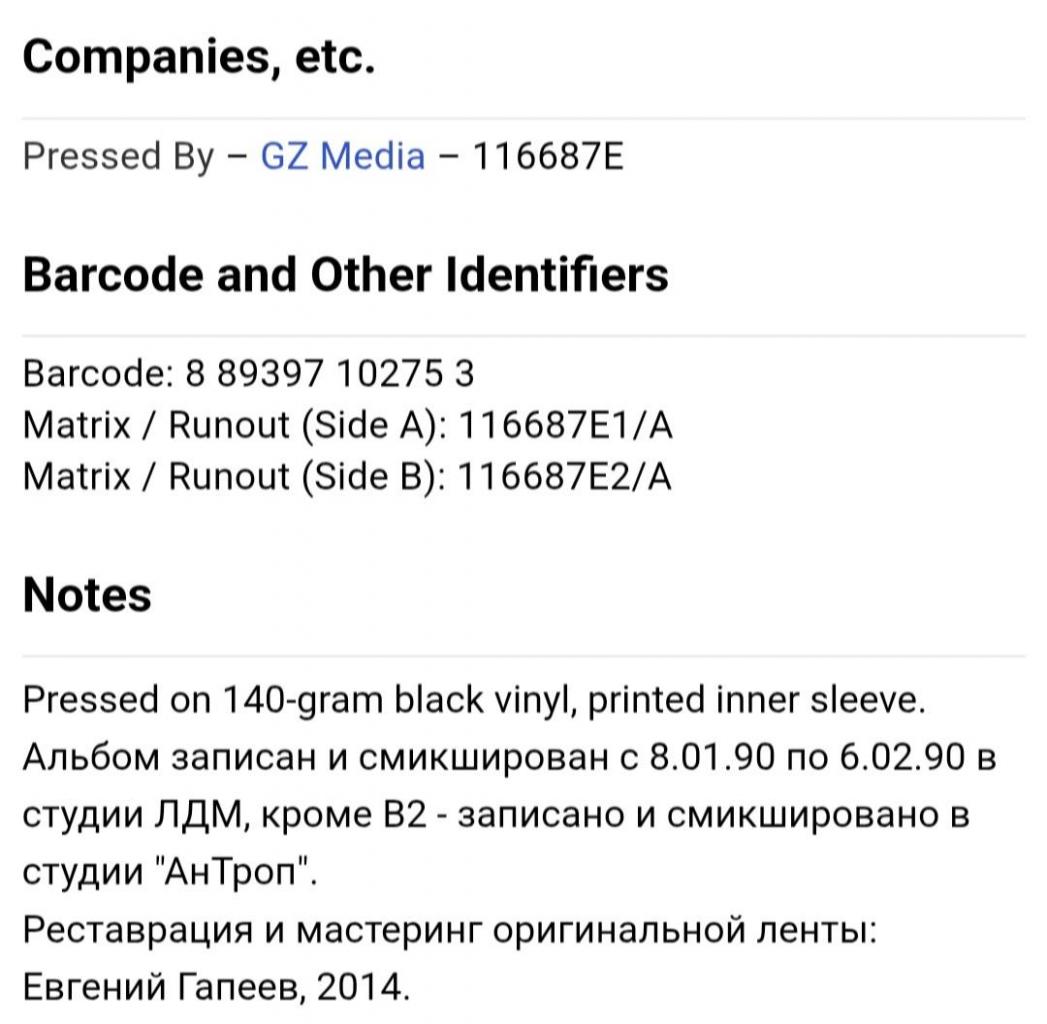Select the Side A runout value 116687E1/A
Screen dimensions: 1047x1024
pos(565,425)
